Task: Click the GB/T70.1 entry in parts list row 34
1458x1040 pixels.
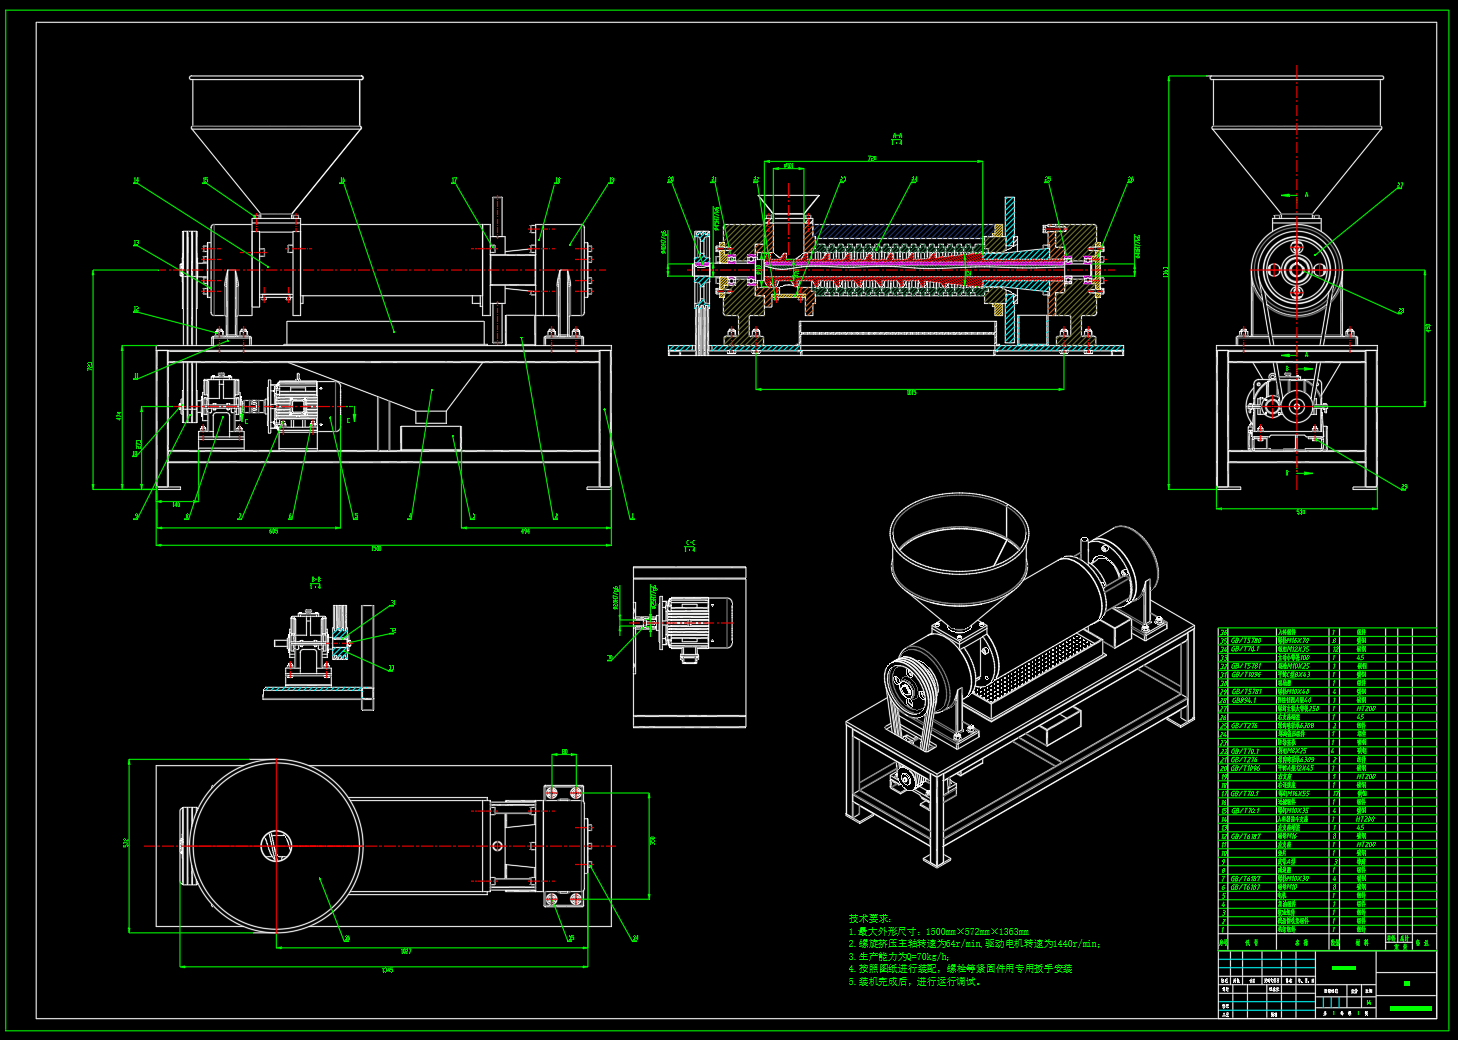Action: (x=1245, y=649)
